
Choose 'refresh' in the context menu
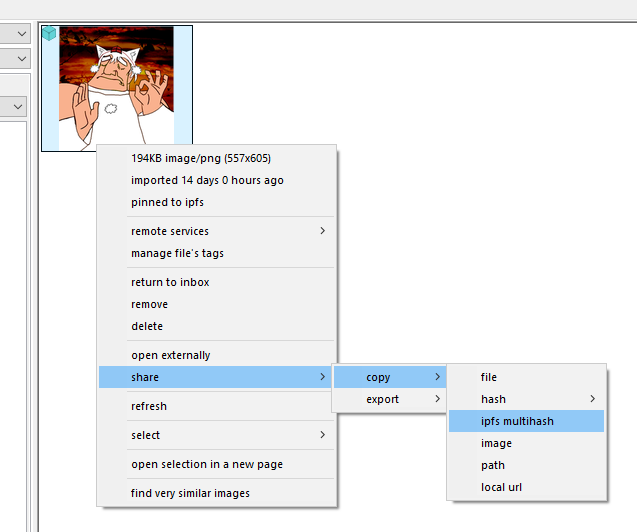[x=217, y=406]
